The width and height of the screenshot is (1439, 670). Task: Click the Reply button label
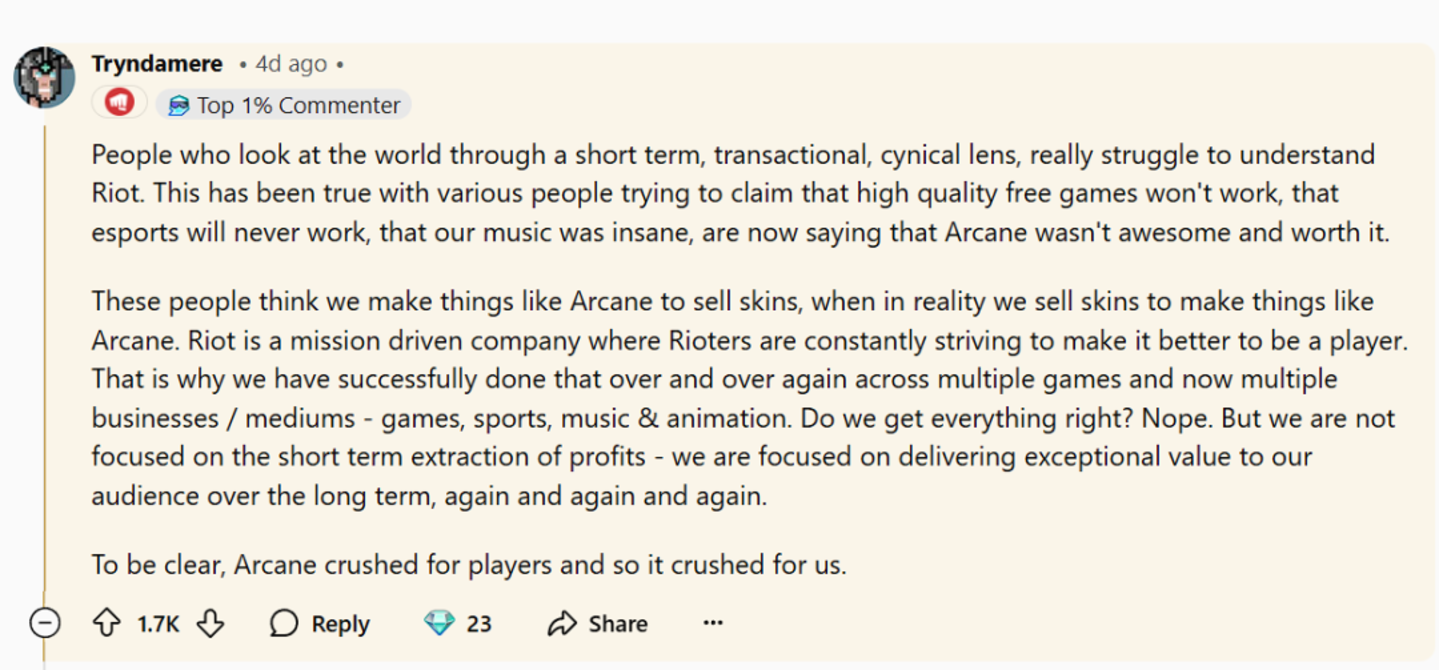pyautogui.click(x=340, y=624)
